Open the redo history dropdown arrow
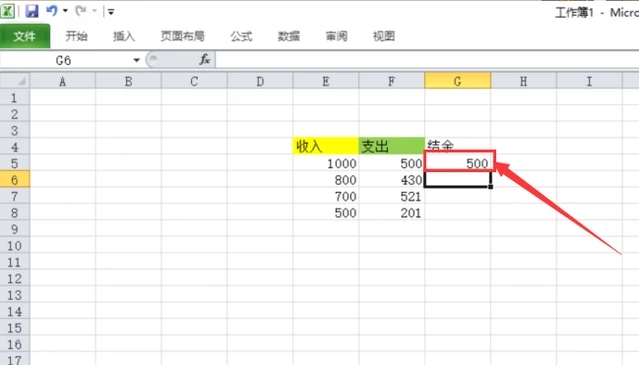Image resolution: width=639 pixels, height=365 pixels. [x=95, y=11]
